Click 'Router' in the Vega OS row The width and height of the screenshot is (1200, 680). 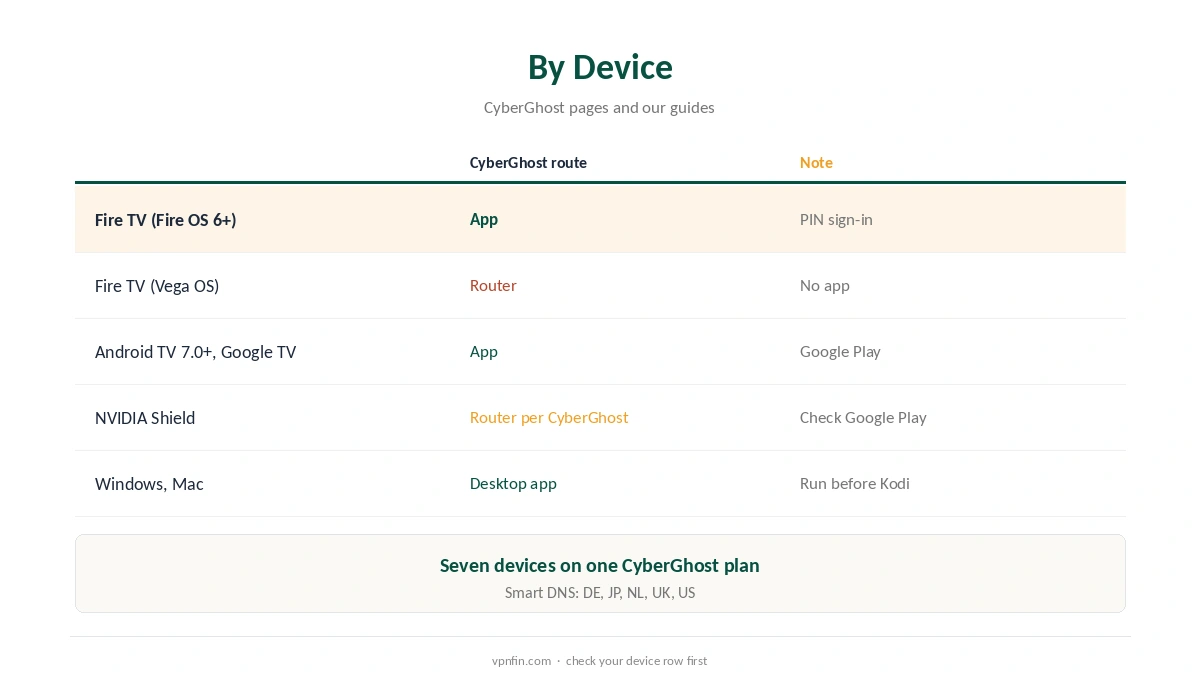tap(493, 285)
